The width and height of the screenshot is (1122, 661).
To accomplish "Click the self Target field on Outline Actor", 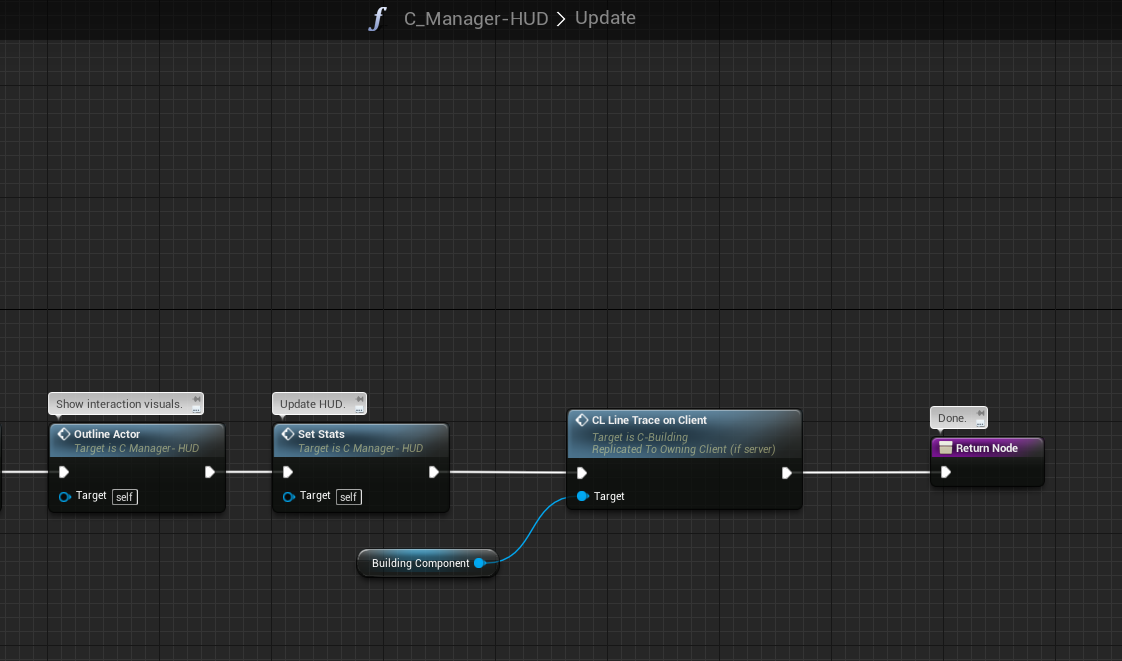I will pyautogui.click(x=124, y=497).
